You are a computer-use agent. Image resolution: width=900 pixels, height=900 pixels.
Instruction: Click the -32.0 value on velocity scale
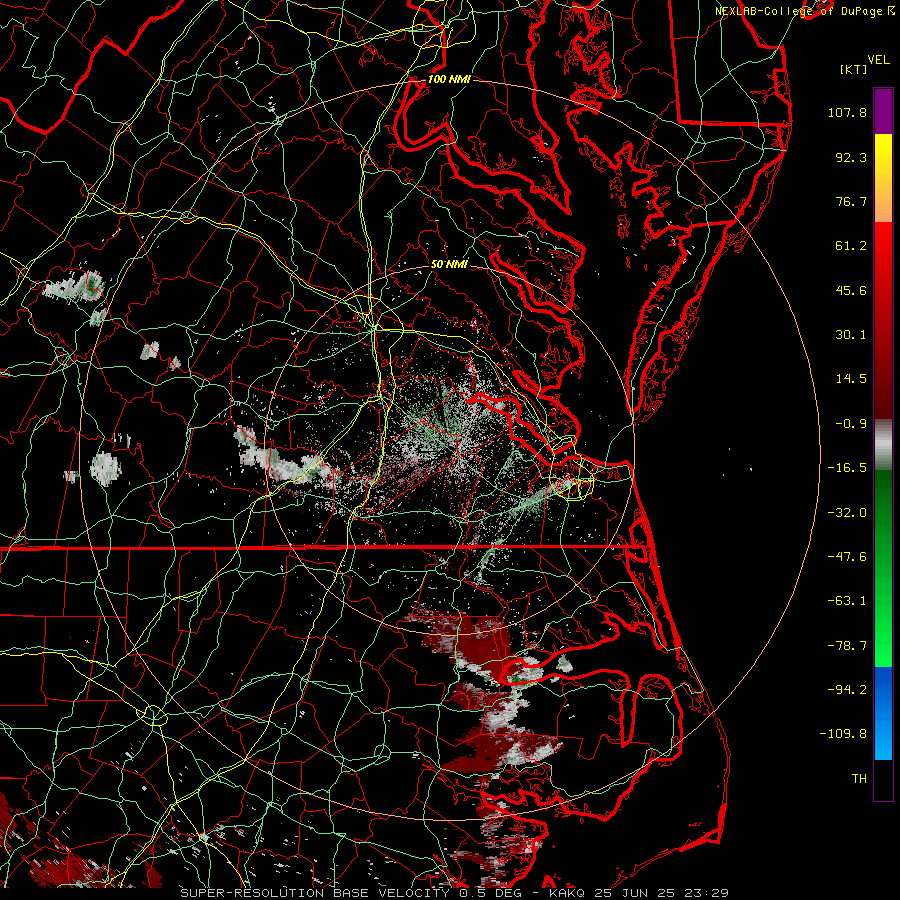(847, 513)
